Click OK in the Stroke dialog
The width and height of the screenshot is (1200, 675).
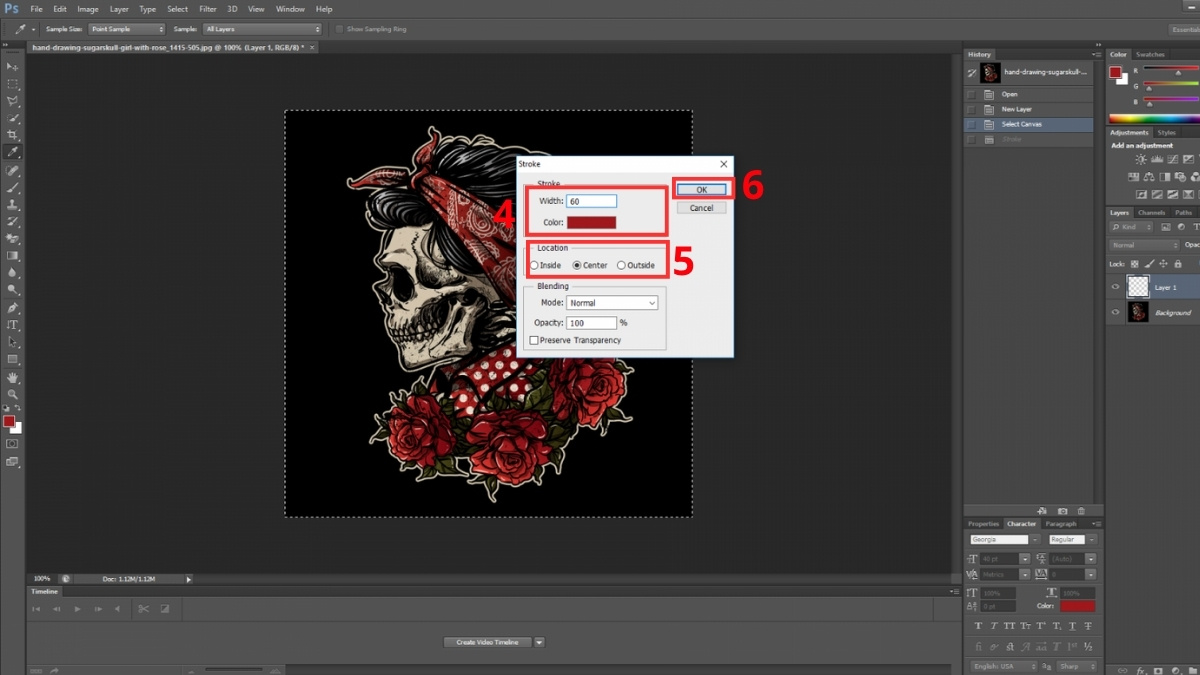point(701,189)
